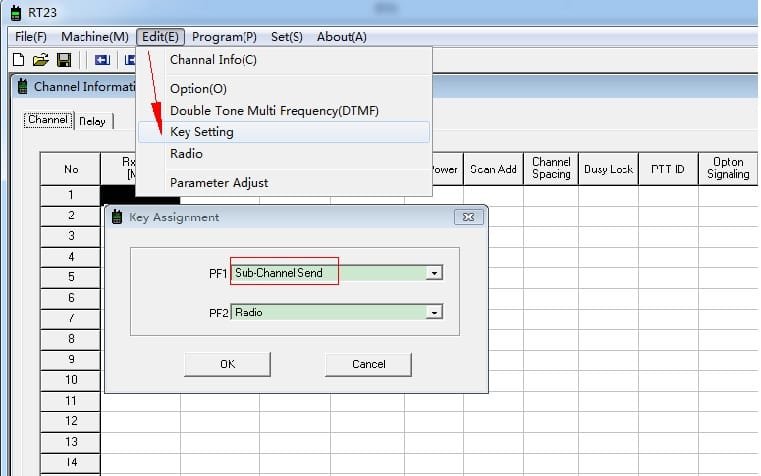
Task: Select channel row number 12
Action: coord(71,421)
